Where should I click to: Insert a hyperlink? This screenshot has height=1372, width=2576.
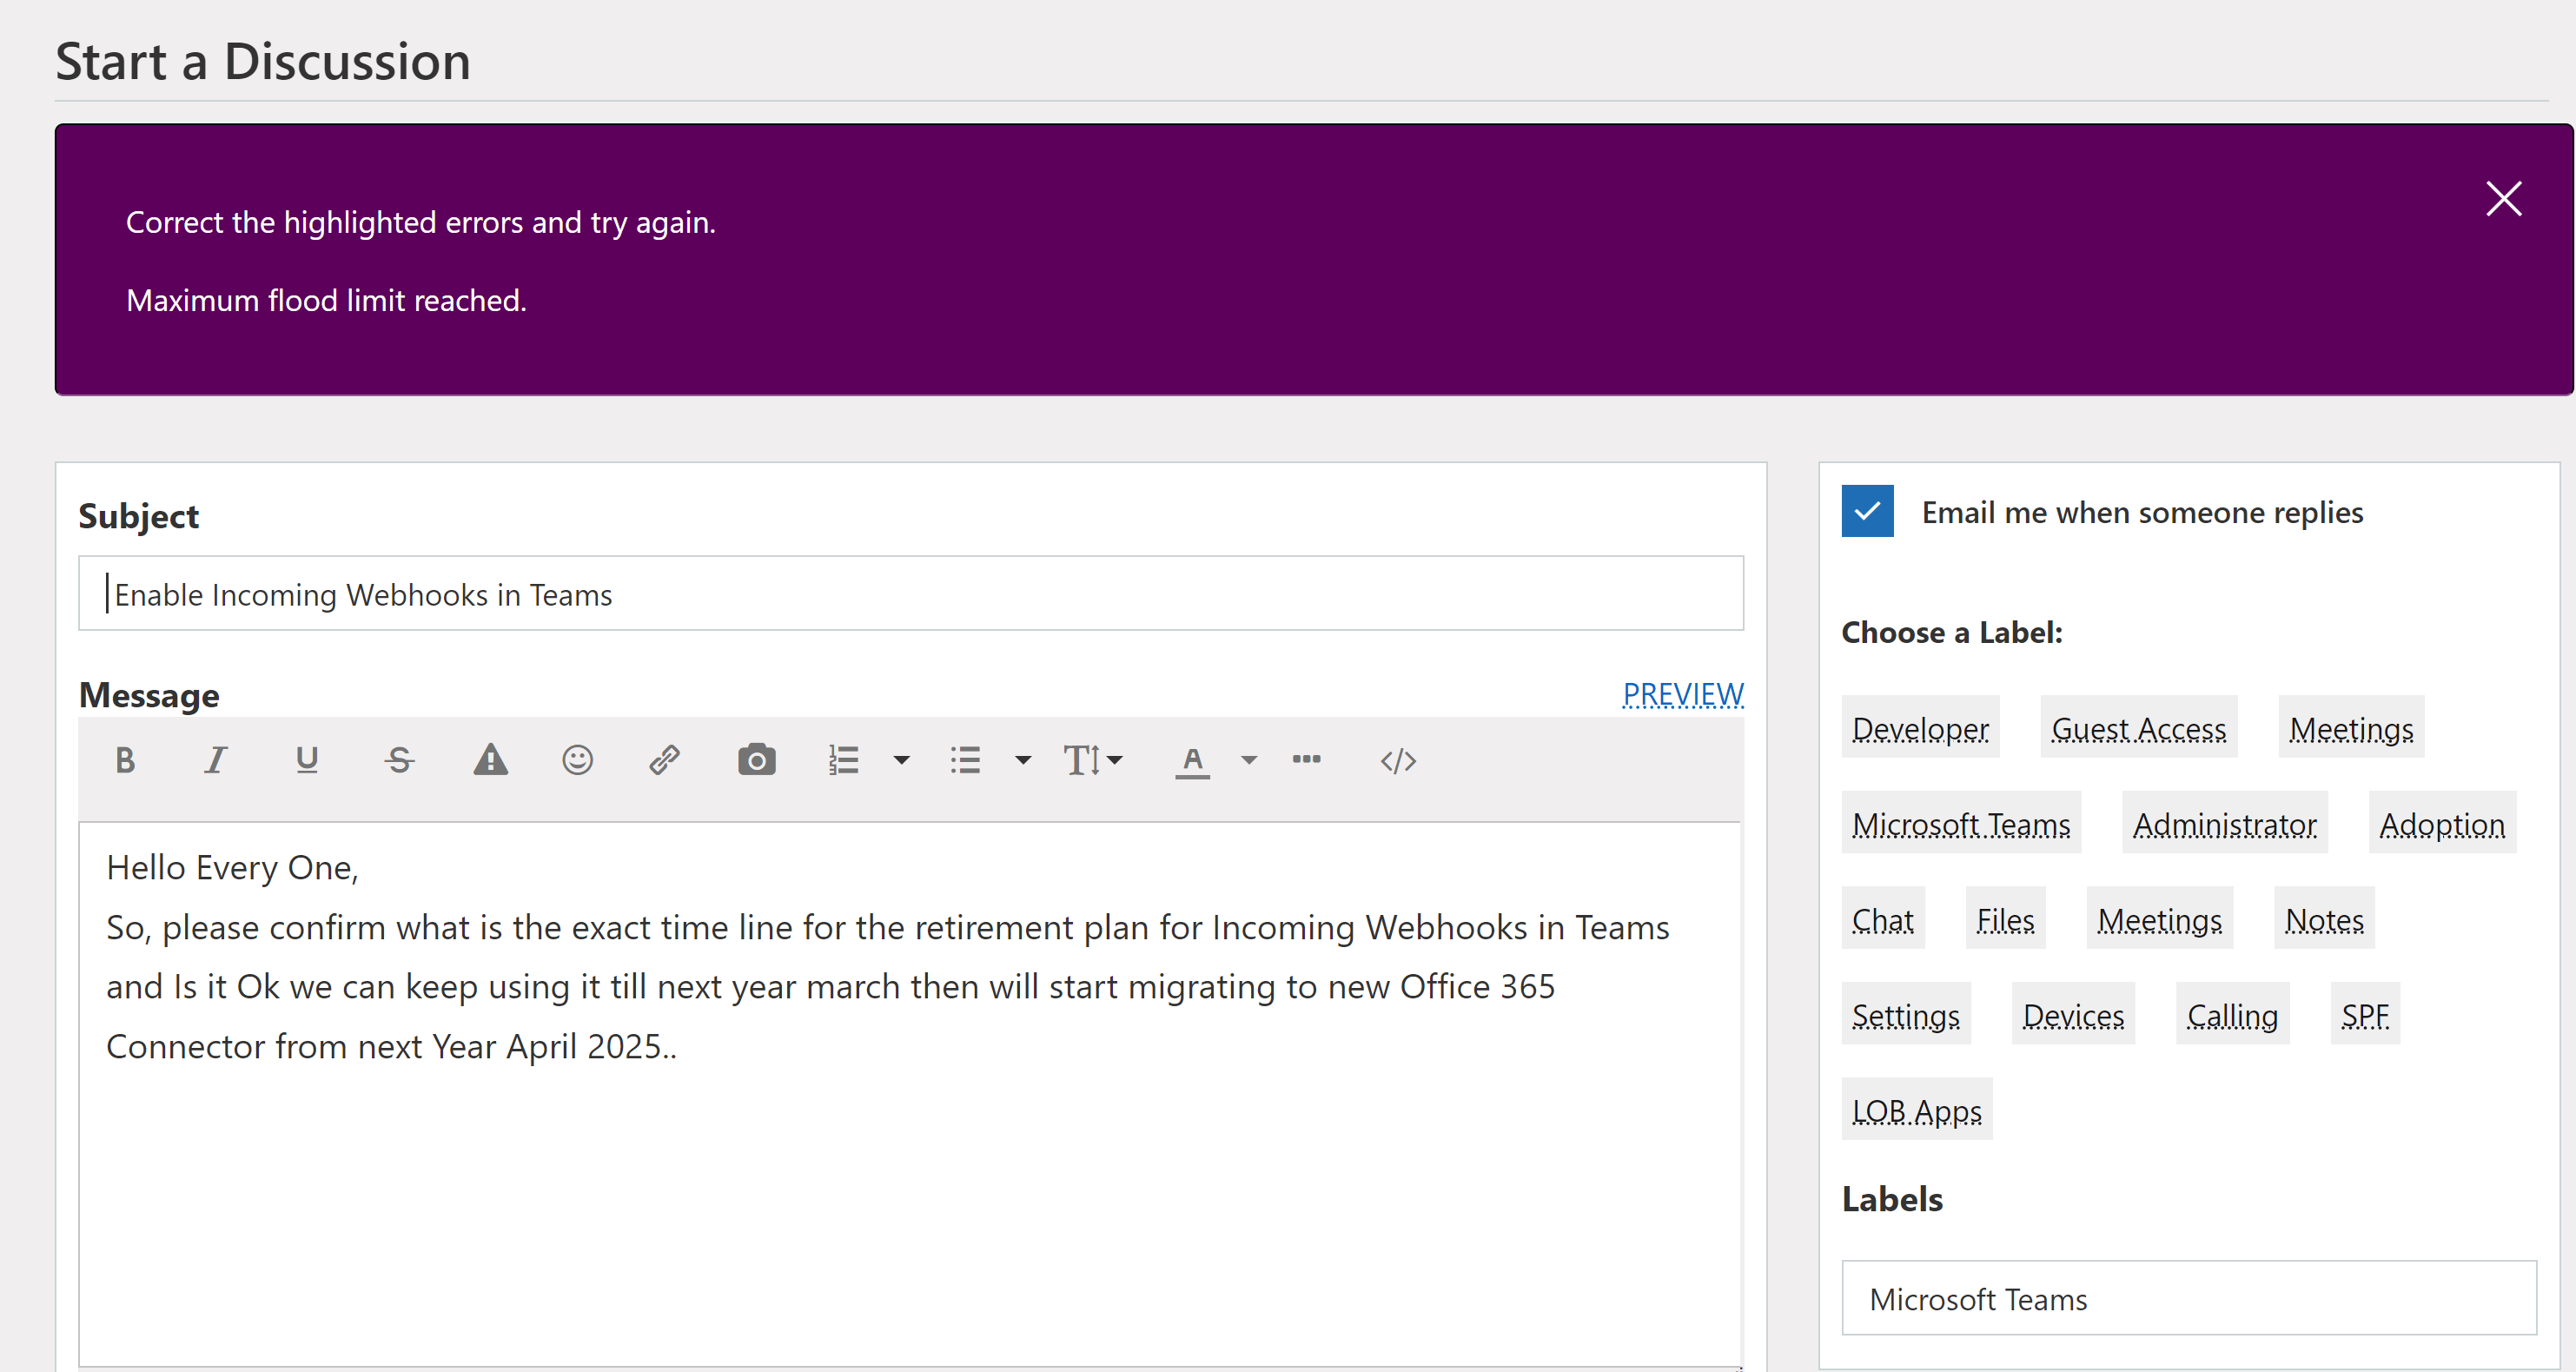point(665,761)
